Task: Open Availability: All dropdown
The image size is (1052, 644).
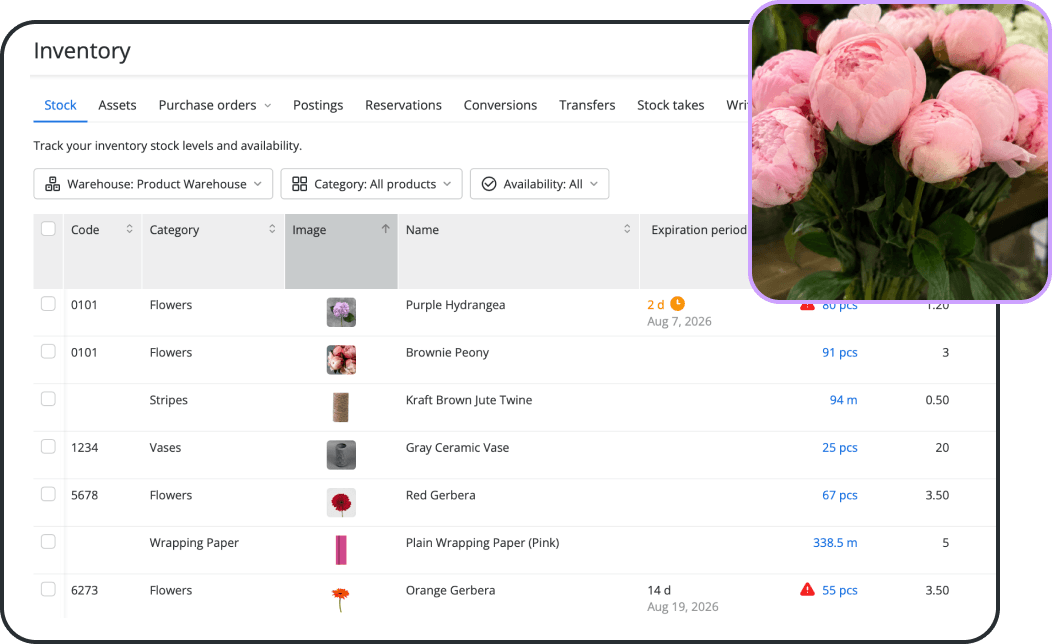Action: 539,184
